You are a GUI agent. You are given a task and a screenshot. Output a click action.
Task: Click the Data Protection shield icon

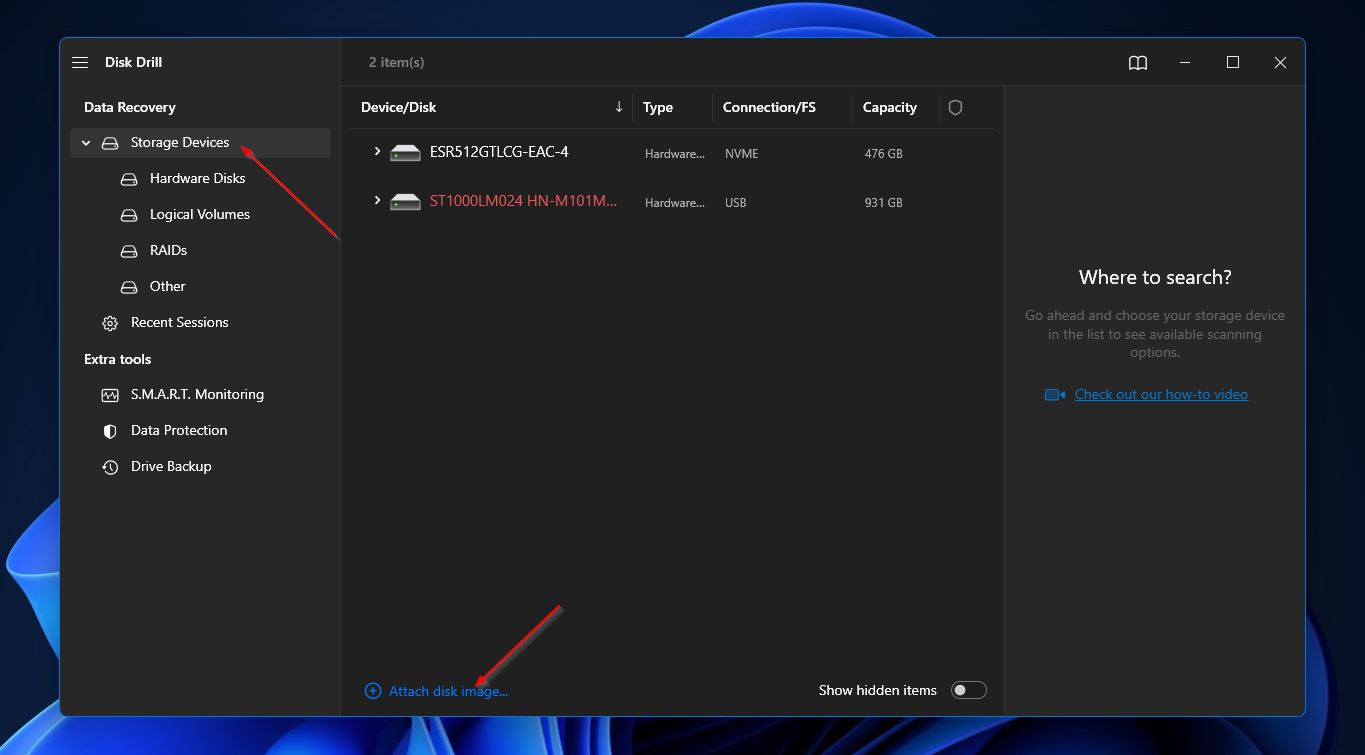pyautogui.click(x=110, y=431)
